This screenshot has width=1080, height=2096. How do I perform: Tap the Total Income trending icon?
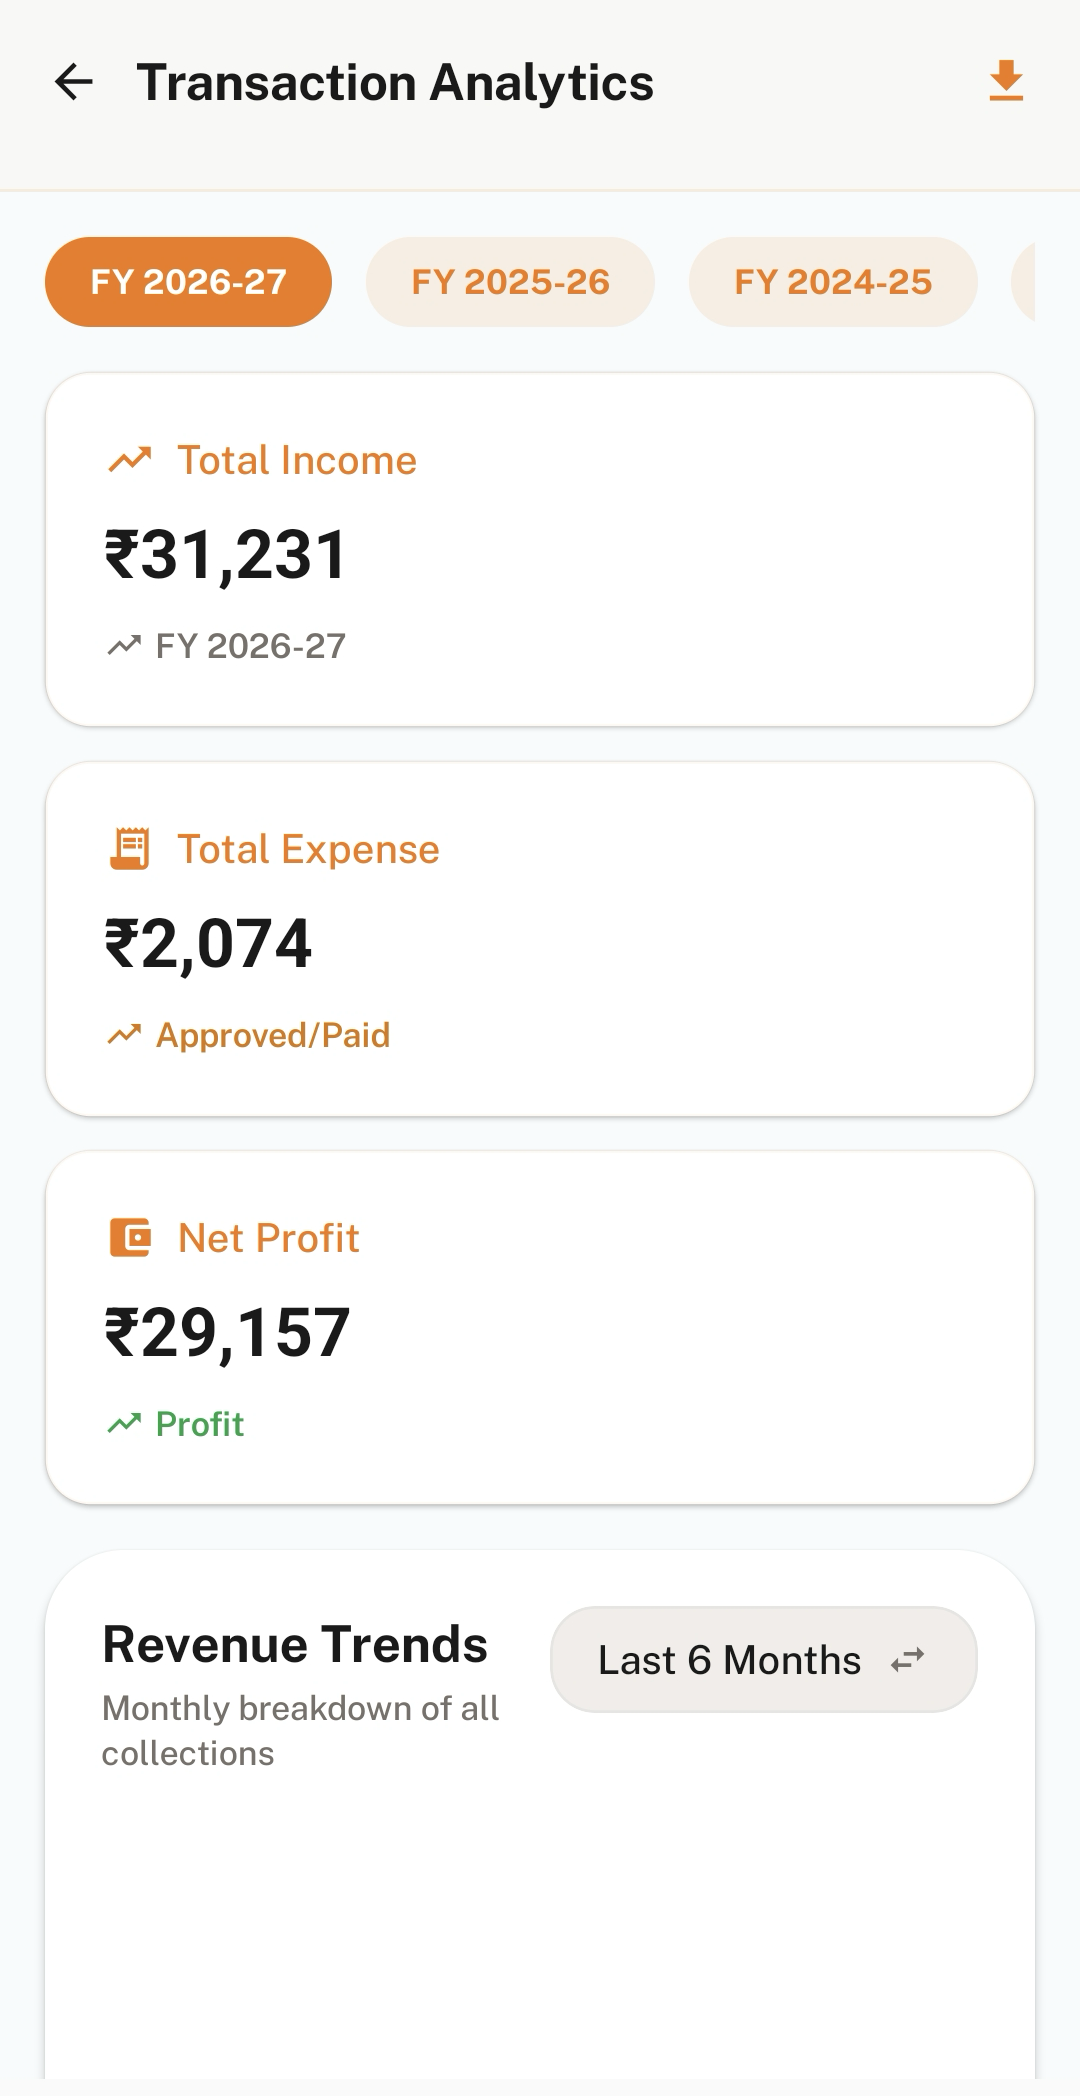(130, 460)
